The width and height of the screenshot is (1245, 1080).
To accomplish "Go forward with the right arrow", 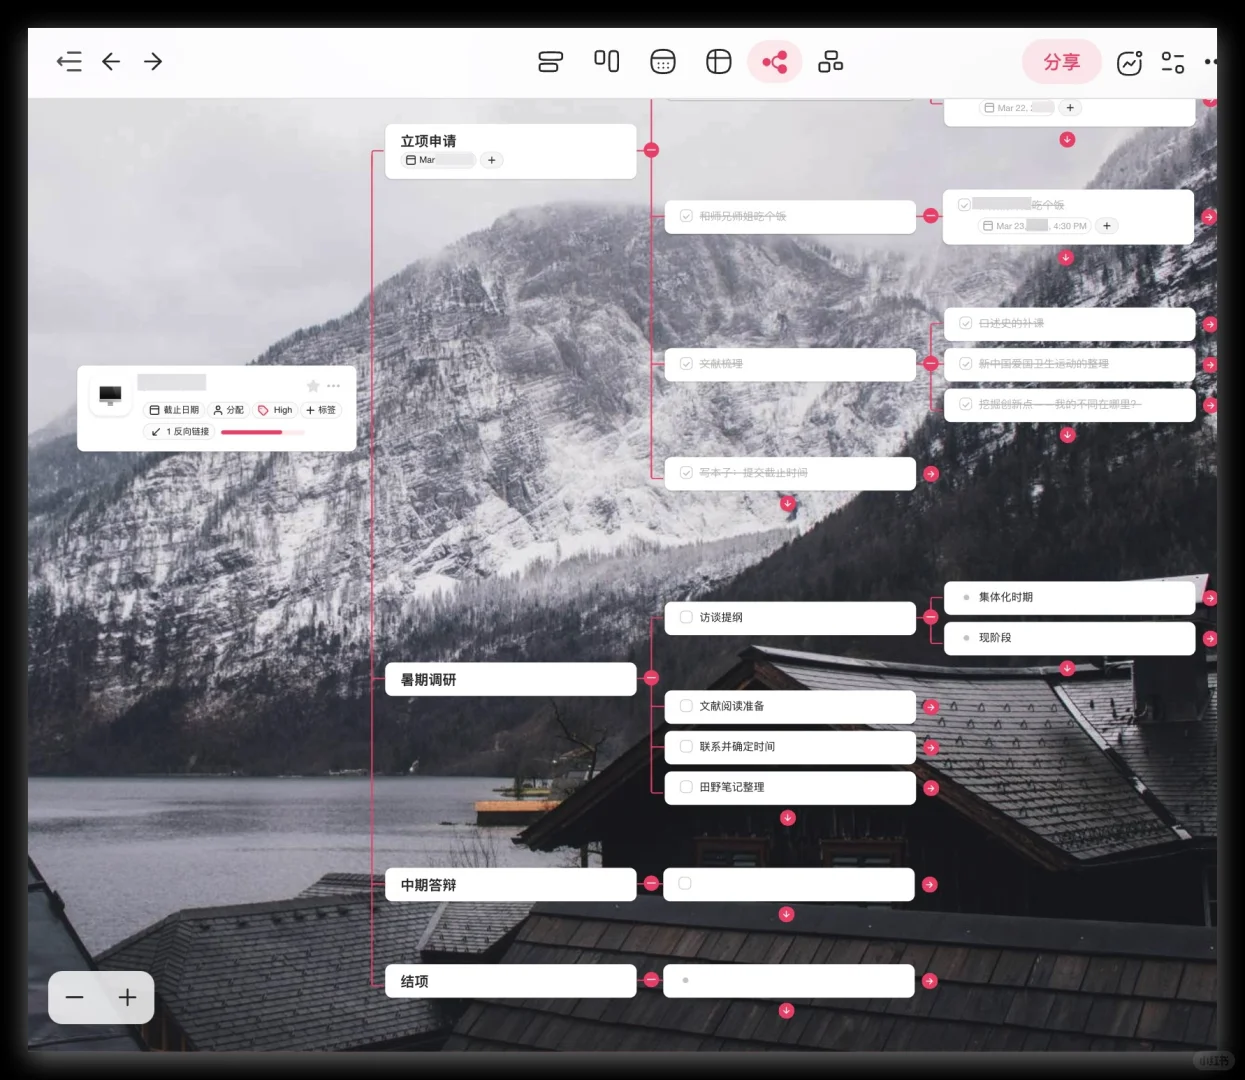I will tap(153, 62).
